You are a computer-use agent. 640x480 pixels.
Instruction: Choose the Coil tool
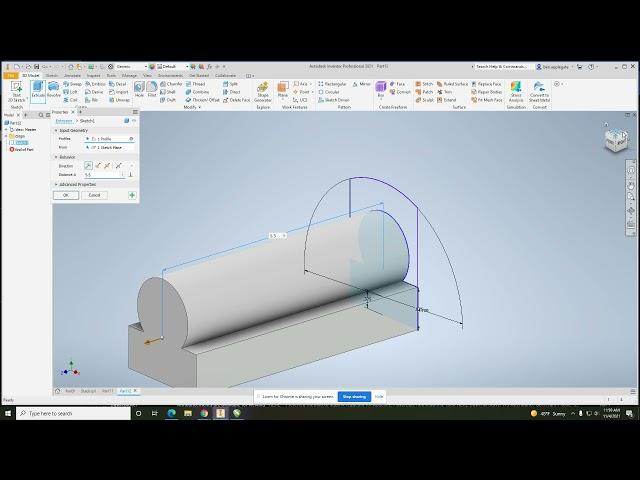click(x=71, y=100)
